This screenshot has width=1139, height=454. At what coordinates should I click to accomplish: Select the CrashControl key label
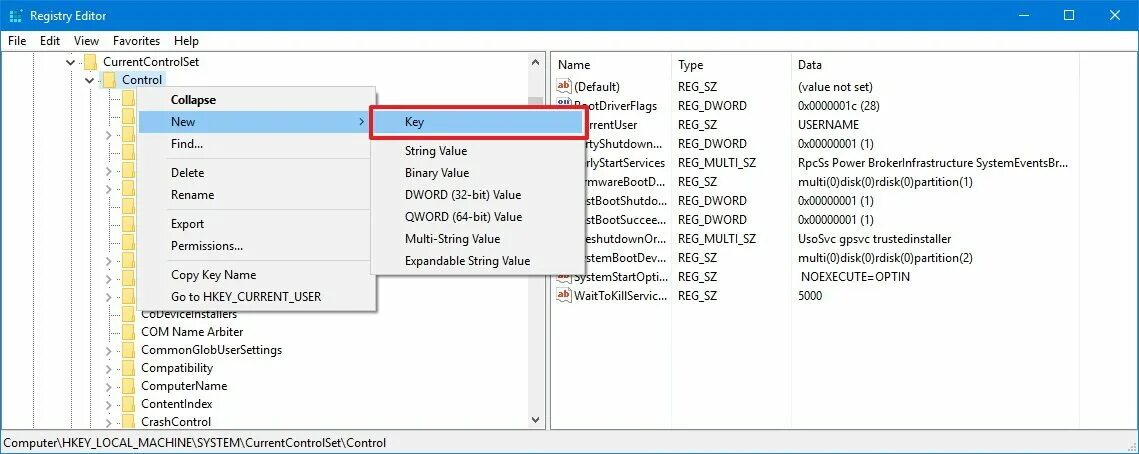[176, 422]
